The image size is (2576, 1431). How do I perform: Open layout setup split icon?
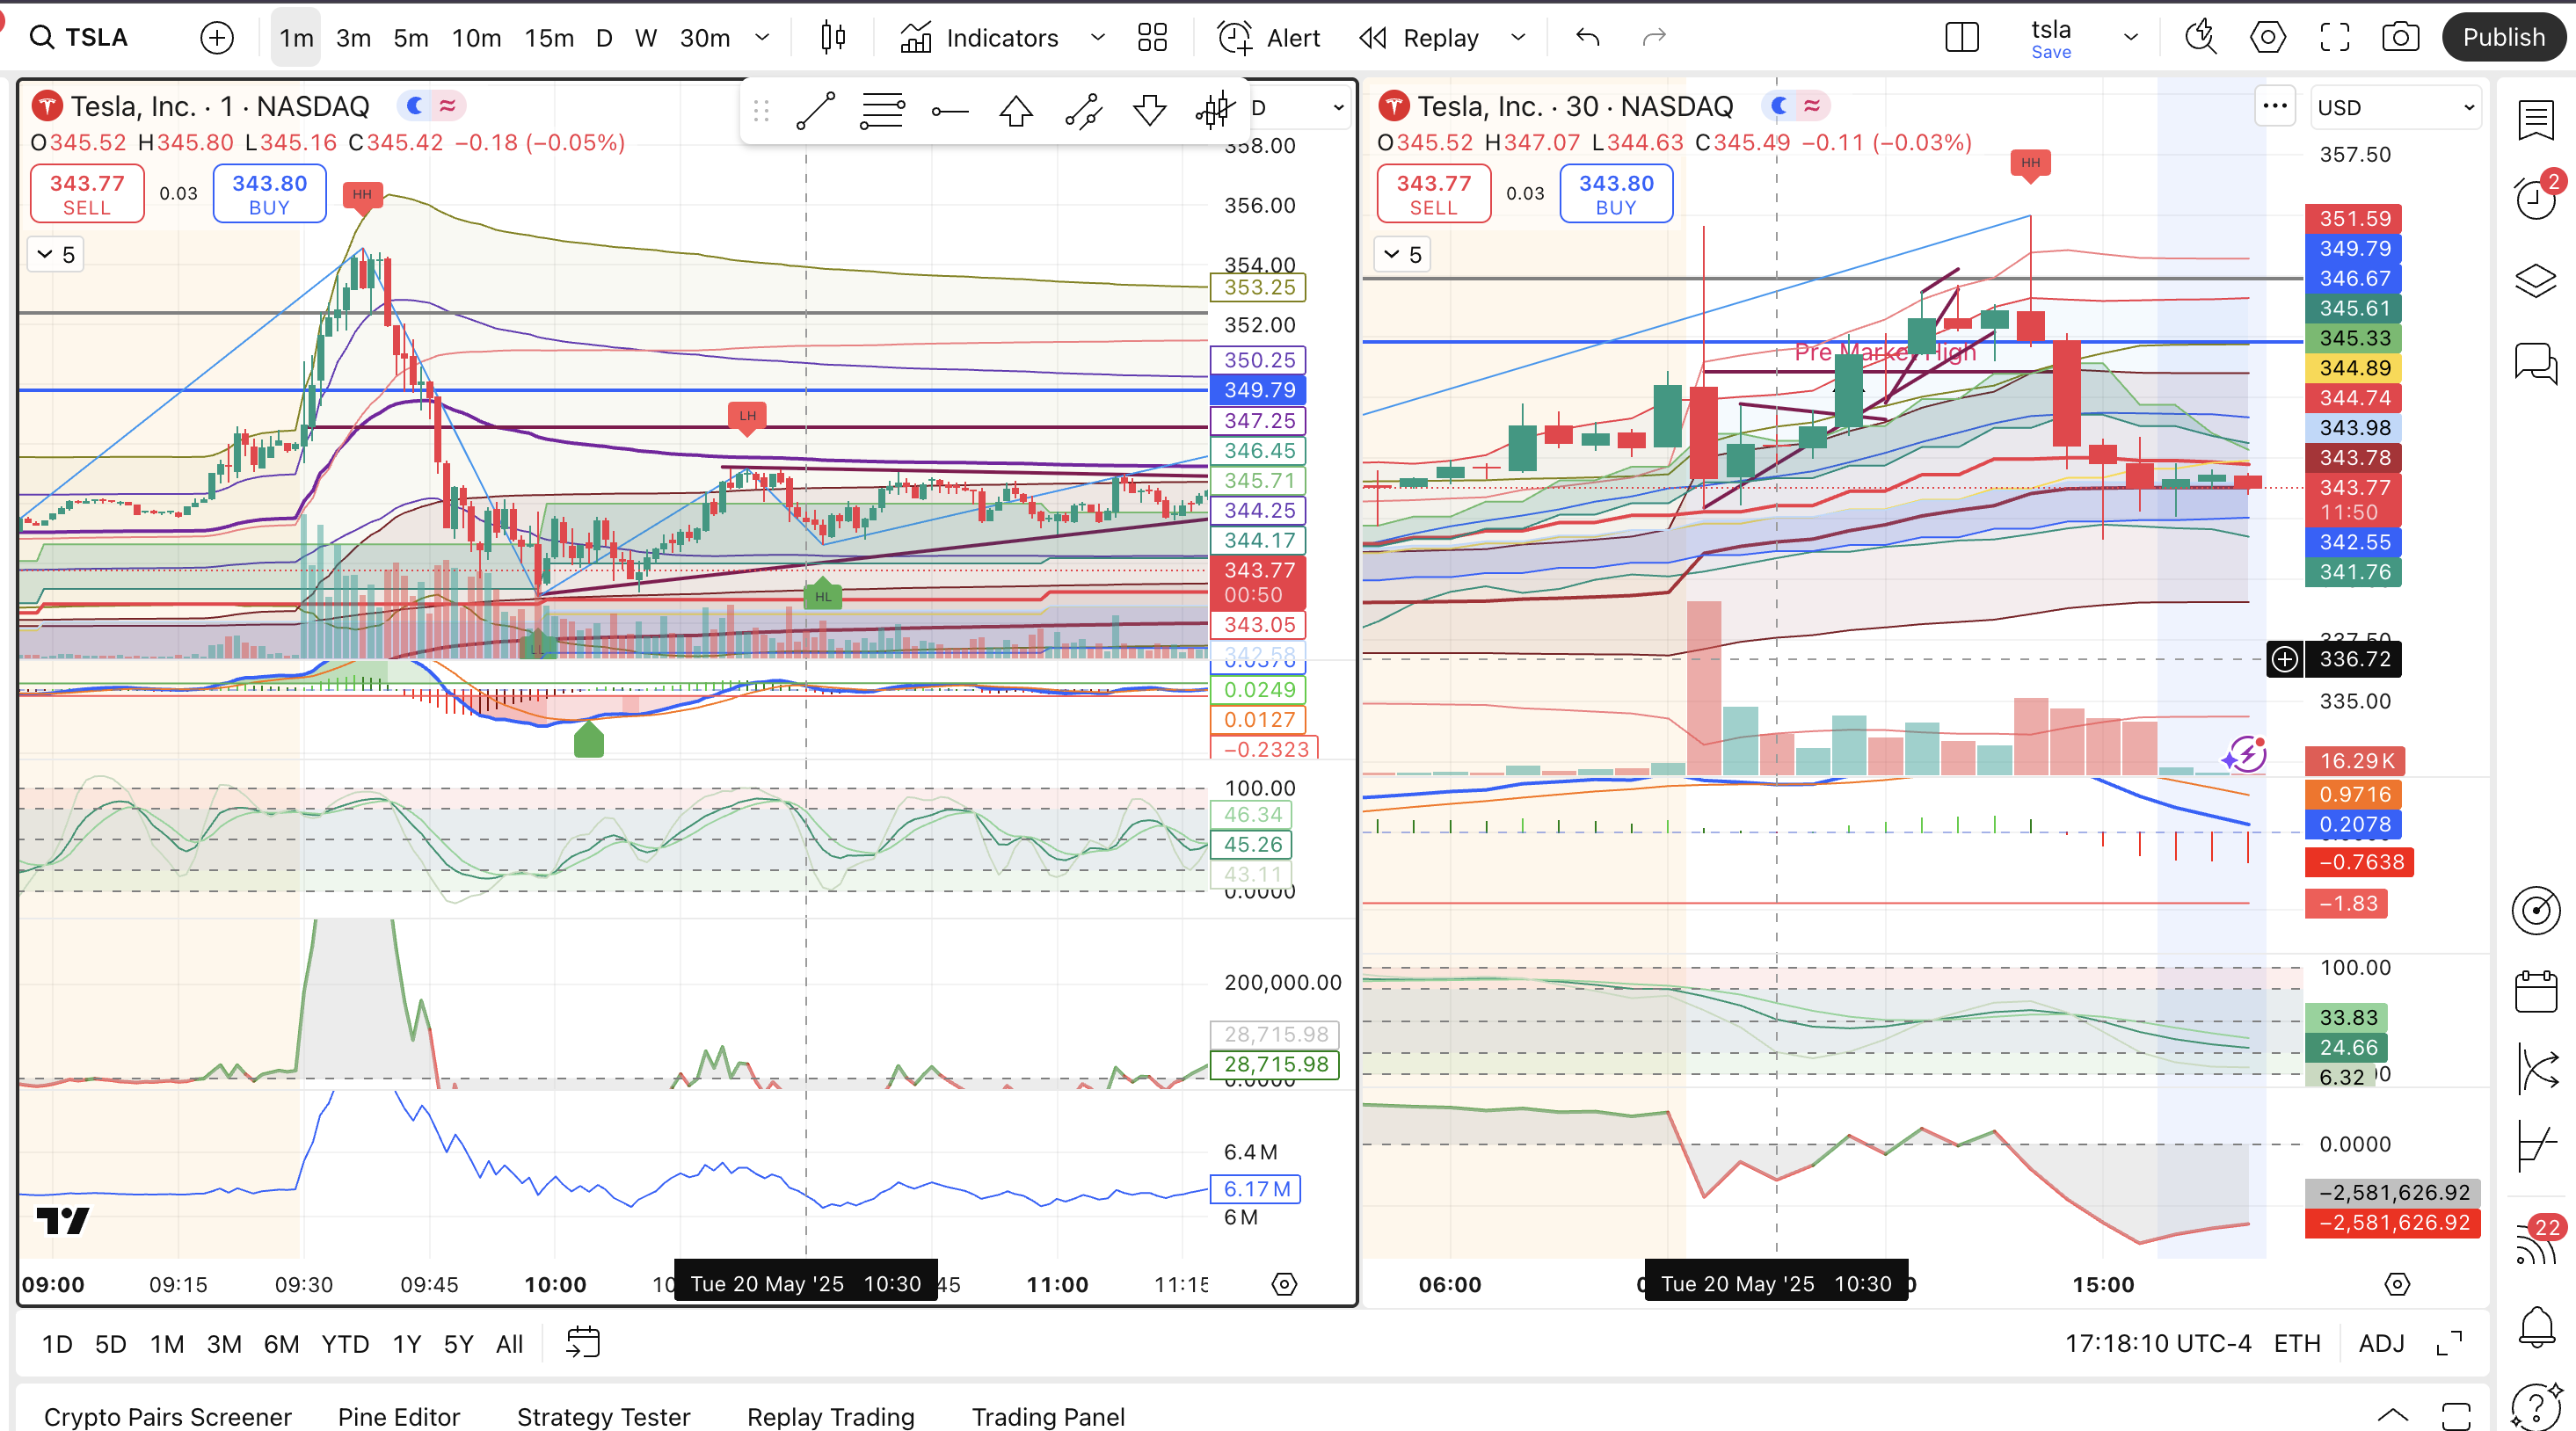tap(1962, 38)
